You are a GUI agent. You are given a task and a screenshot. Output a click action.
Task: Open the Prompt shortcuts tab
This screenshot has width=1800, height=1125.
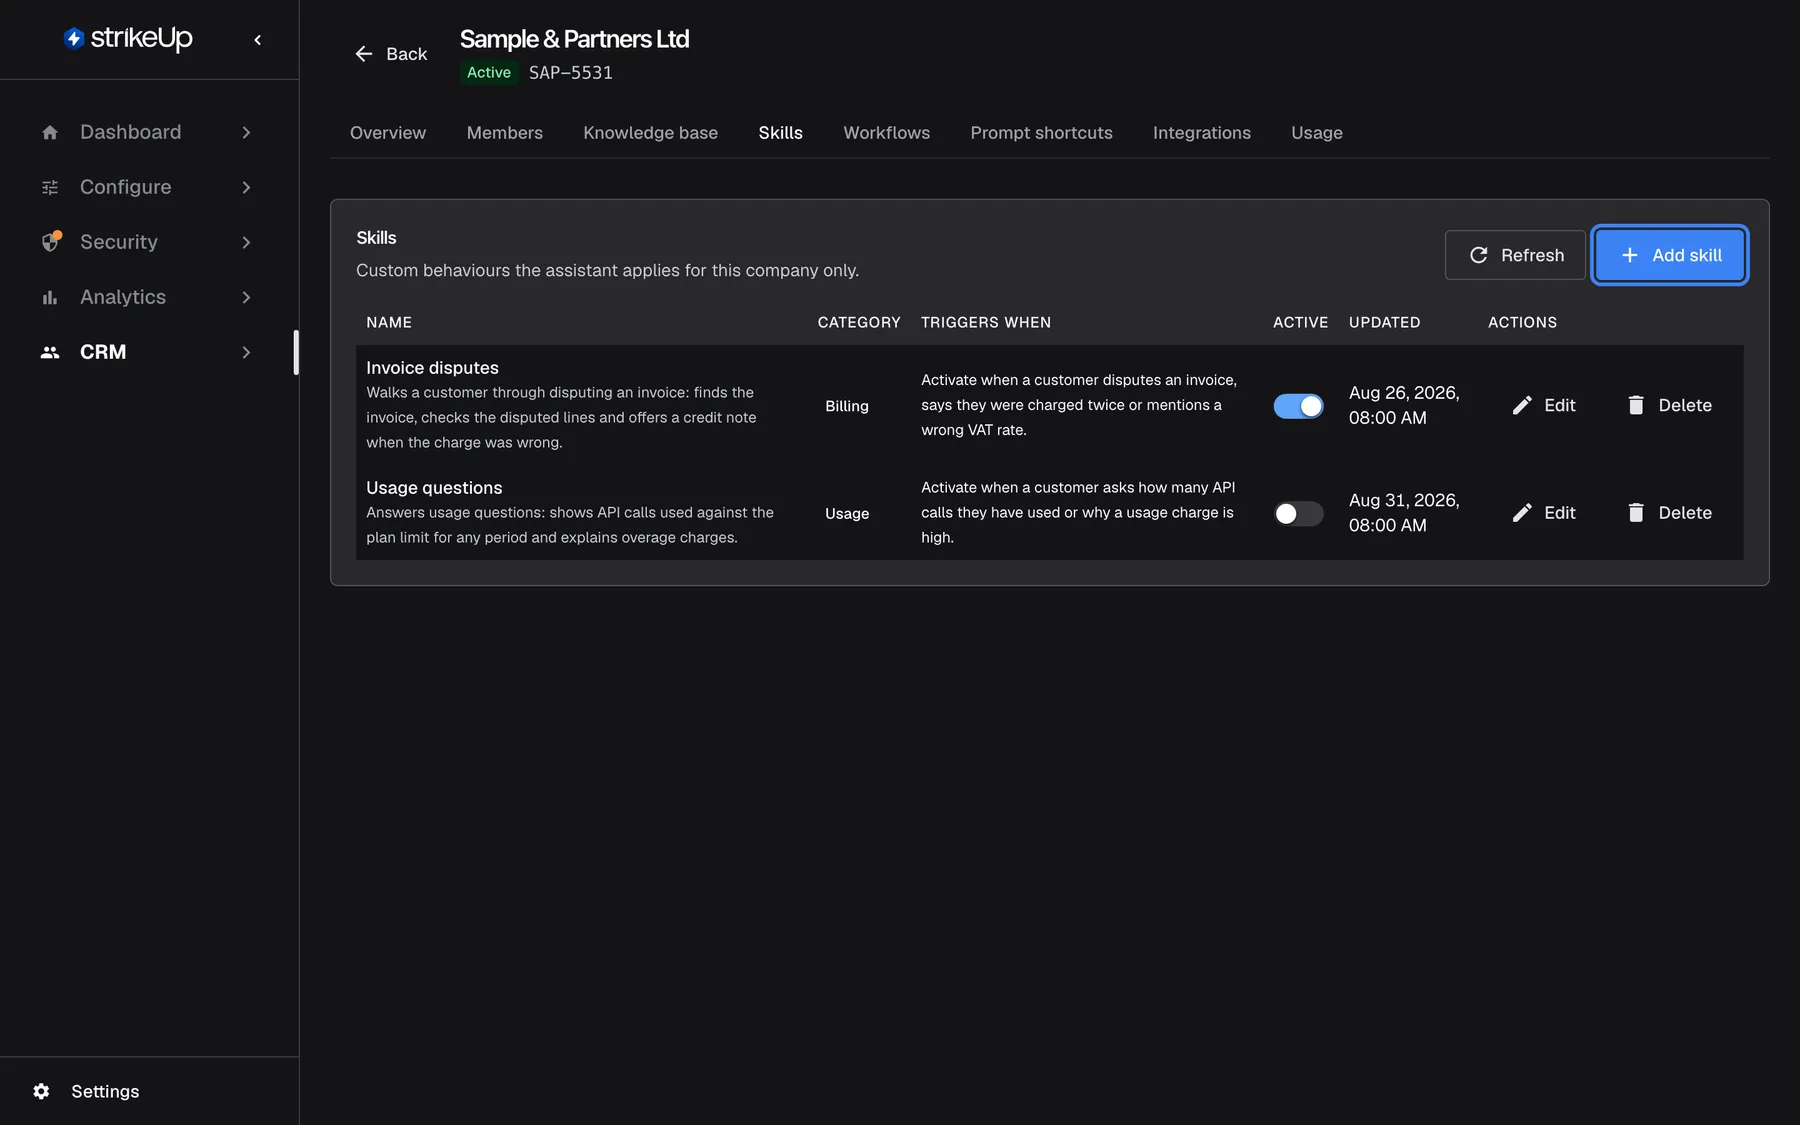(x=1042, y=133)
